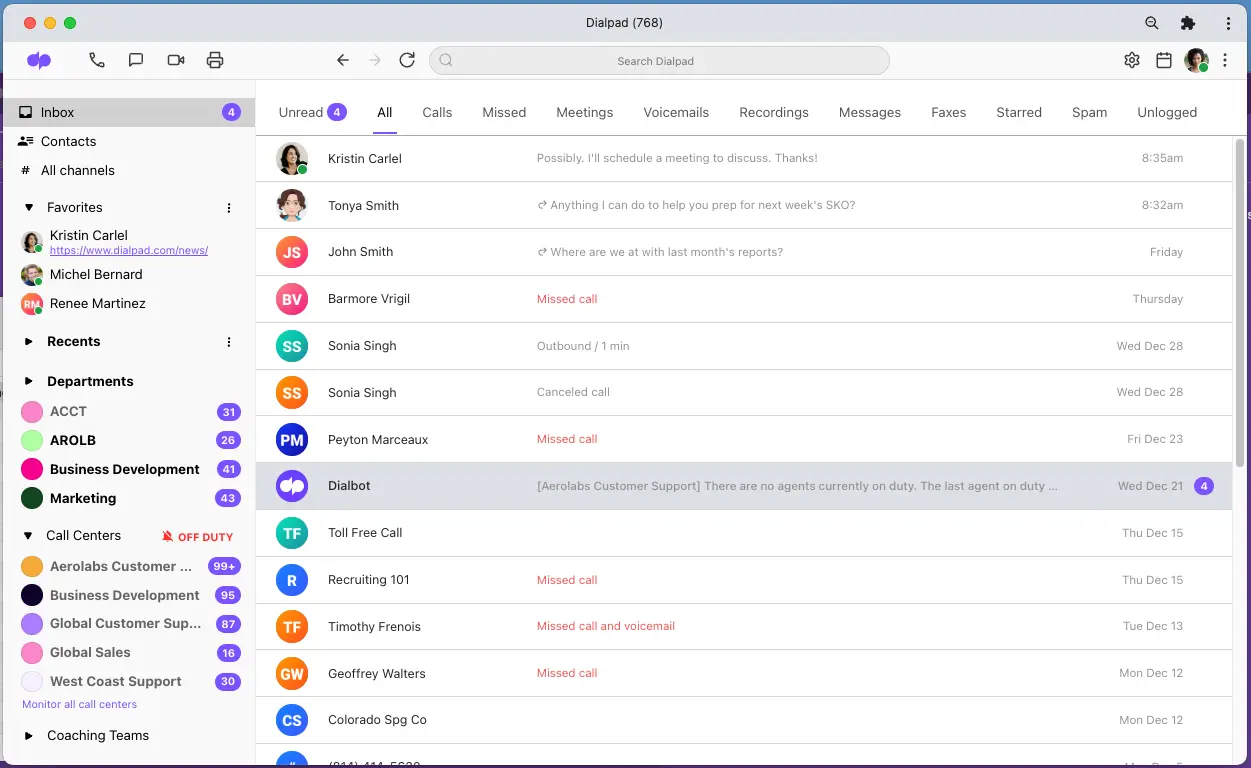Expand the Coaching Teams section

click(x=29, y=736)
